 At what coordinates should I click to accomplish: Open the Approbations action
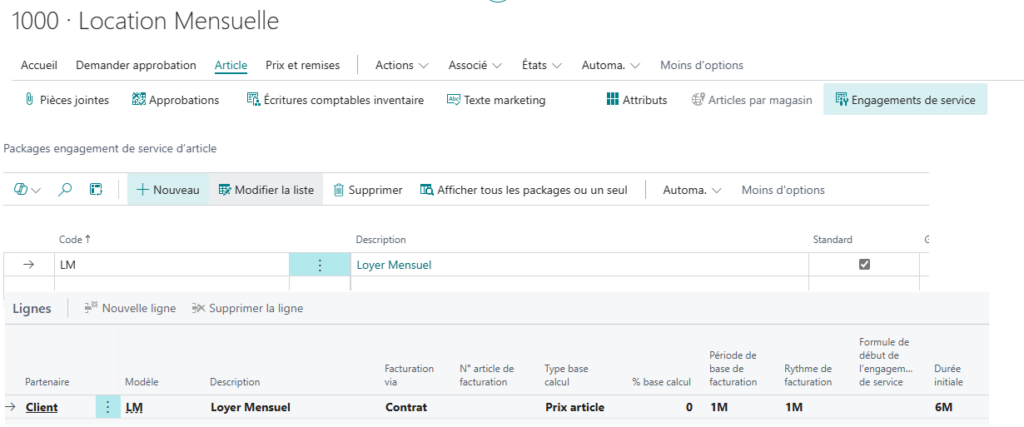(176, 100)
